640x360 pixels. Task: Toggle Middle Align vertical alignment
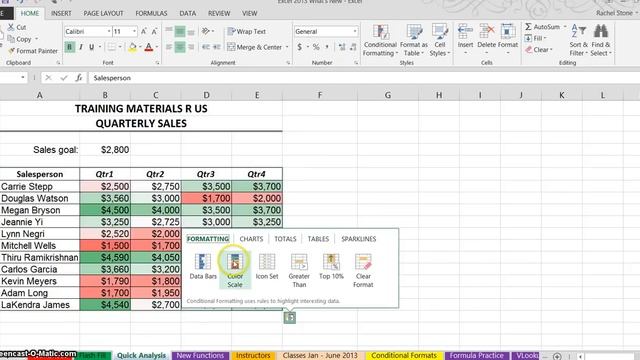click(180, 31)
